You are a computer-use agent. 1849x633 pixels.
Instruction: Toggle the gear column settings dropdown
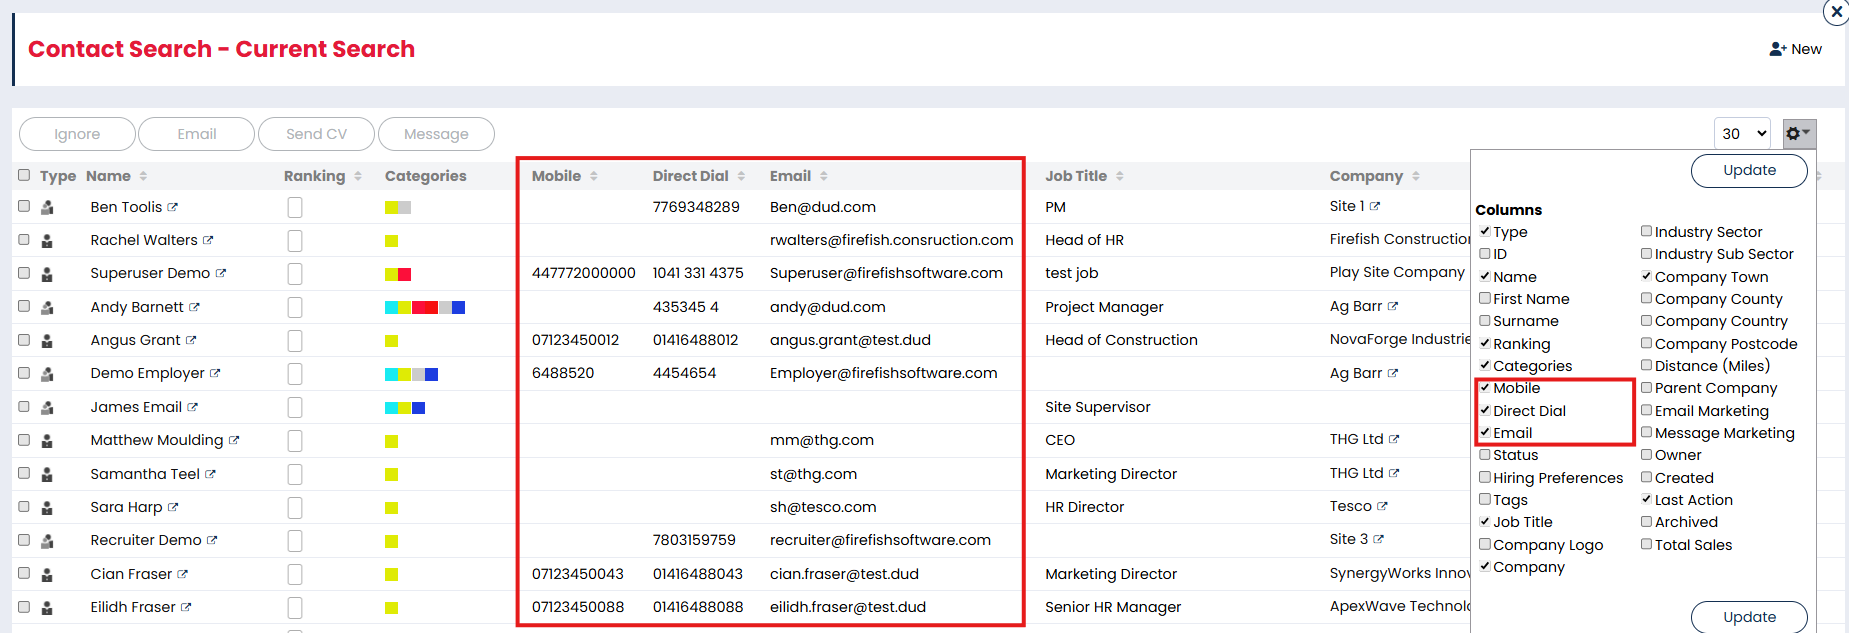pos(1799,134)
